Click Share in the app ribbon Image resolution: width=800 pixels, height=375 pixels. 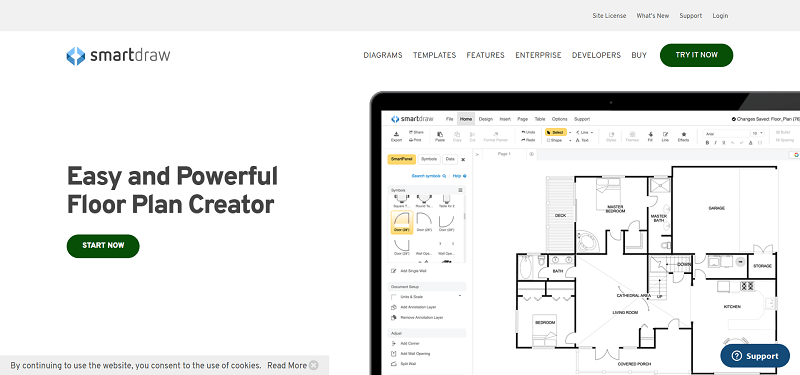[416, 132]
